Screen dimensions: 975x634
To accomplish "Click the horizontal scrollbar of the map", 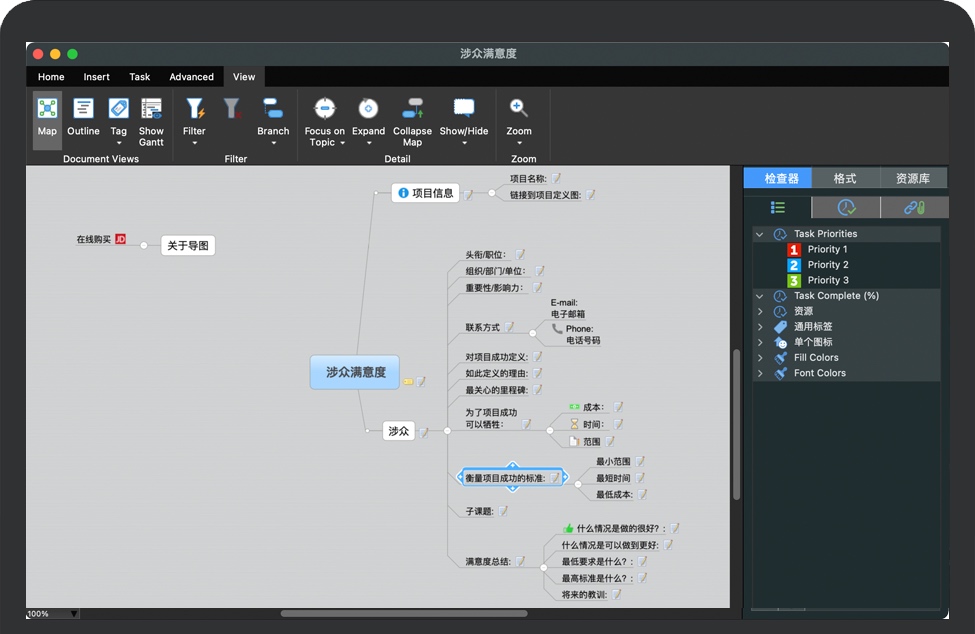I will [x=400, y=613].
